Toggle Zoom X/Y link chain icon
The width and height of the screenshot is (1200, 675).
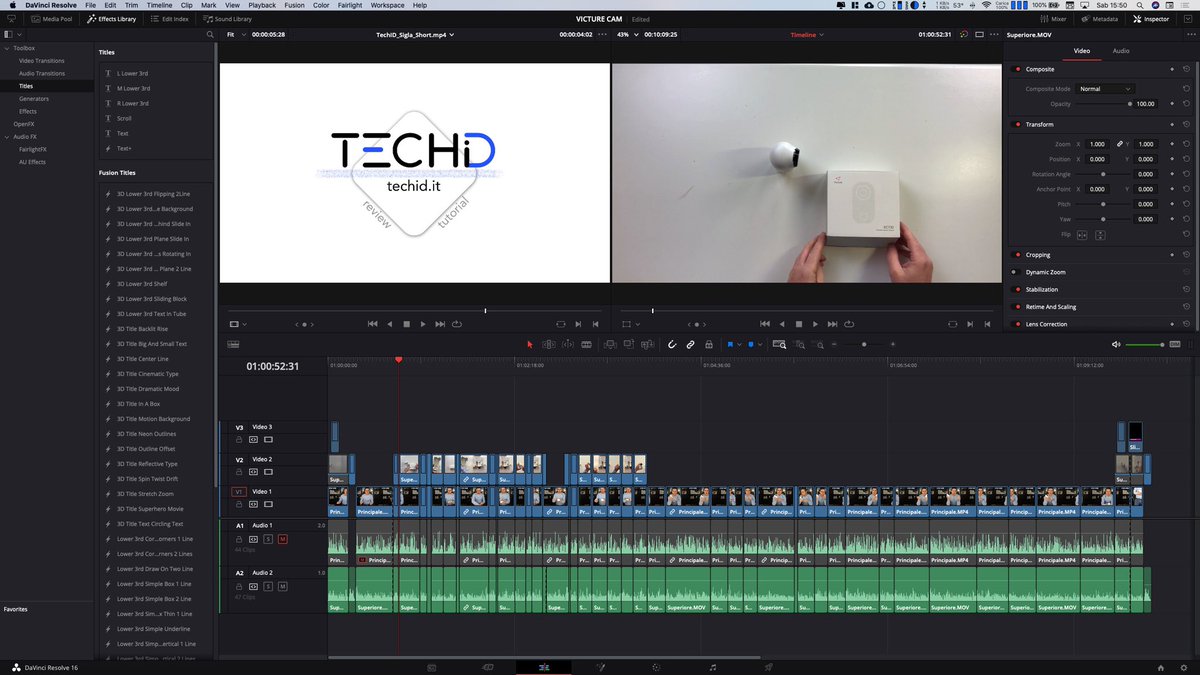coord(1120,144)
